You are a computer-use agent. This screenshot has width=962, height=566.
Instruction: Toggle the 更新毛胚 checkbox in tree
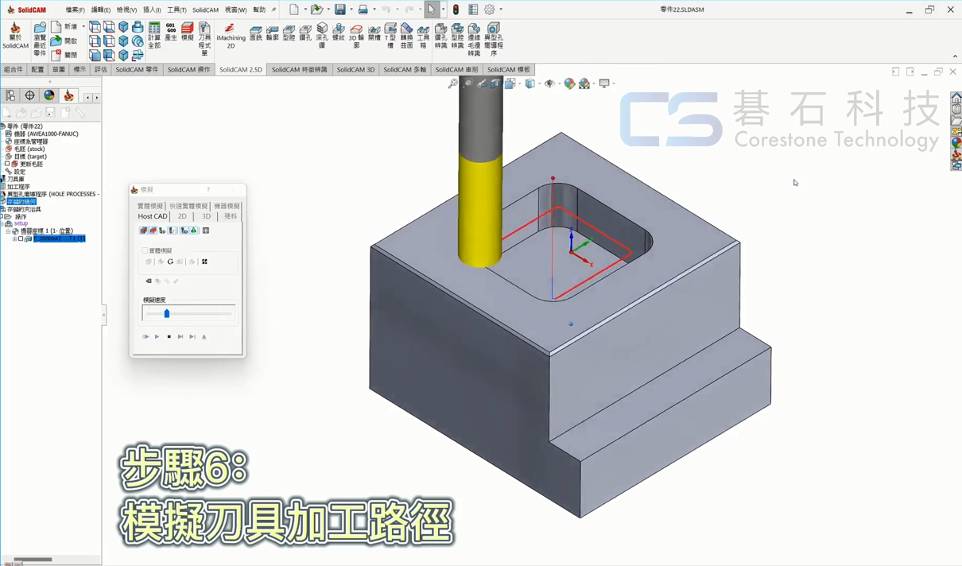point(7,164)
